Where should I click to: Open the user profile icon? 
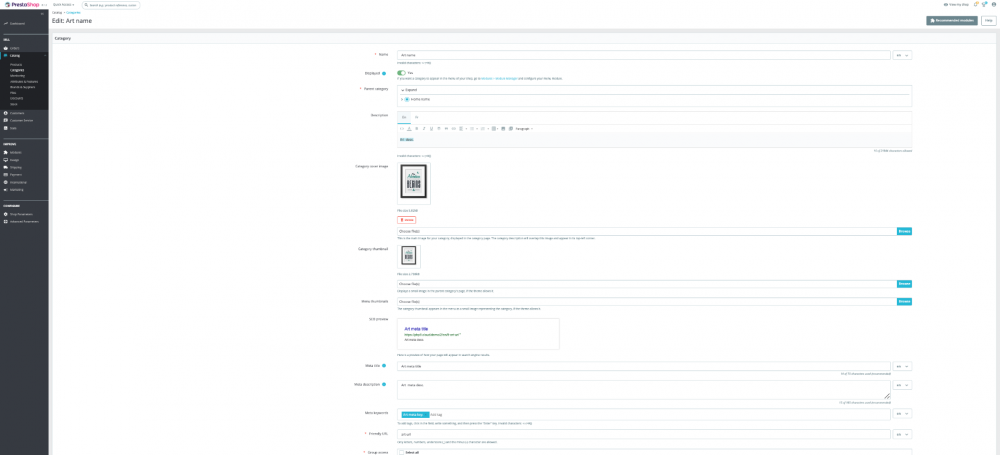point(994,4)
